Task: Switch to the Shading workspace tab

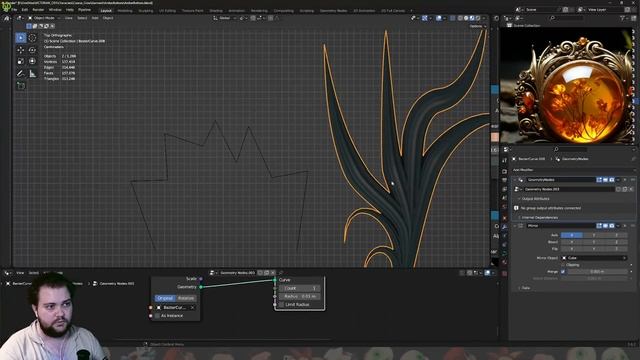Action: coord(216,11)
